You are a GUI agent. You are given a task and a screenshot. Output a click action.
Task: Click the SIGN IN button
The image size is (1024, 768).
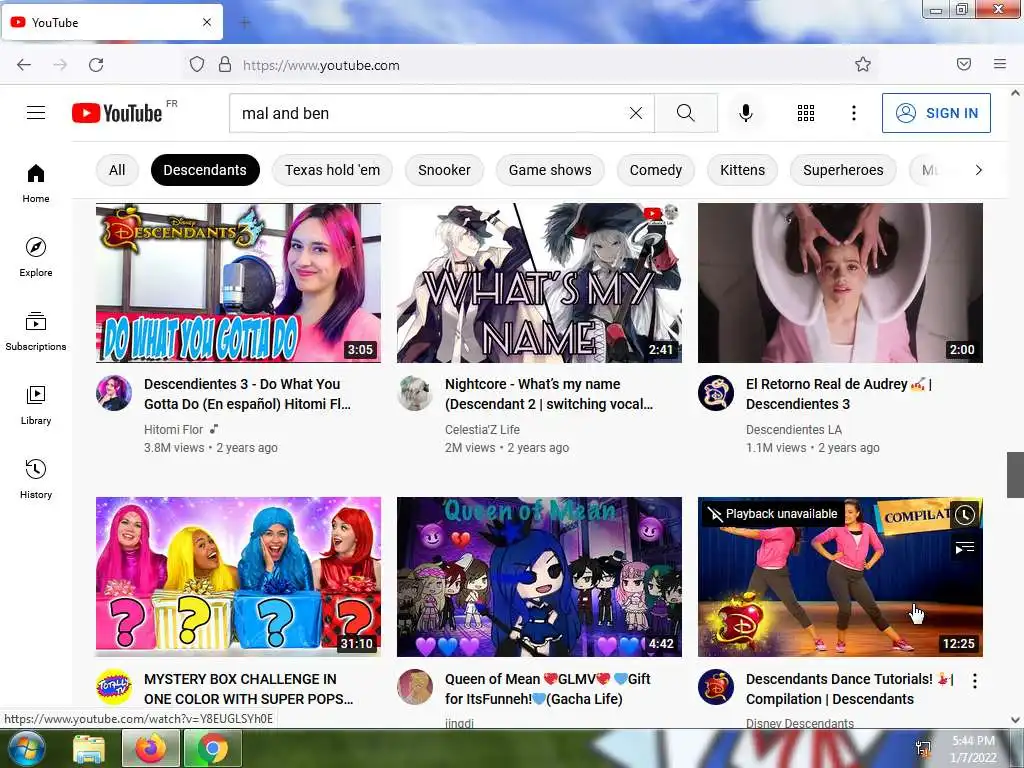click(936, 113)
